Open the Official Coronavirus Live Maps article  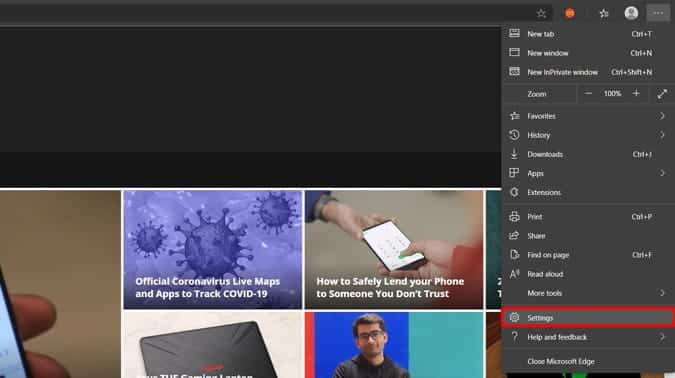tap(207, 288)
